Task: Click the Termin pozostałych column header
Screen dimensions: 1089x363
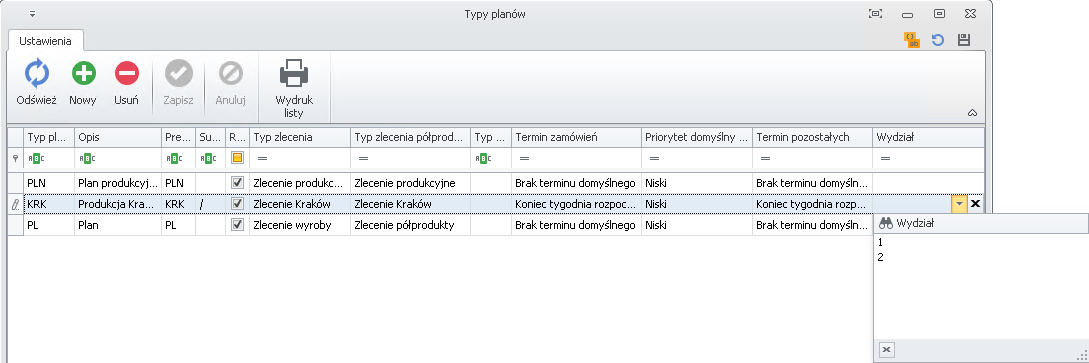Action: (813, 137)
